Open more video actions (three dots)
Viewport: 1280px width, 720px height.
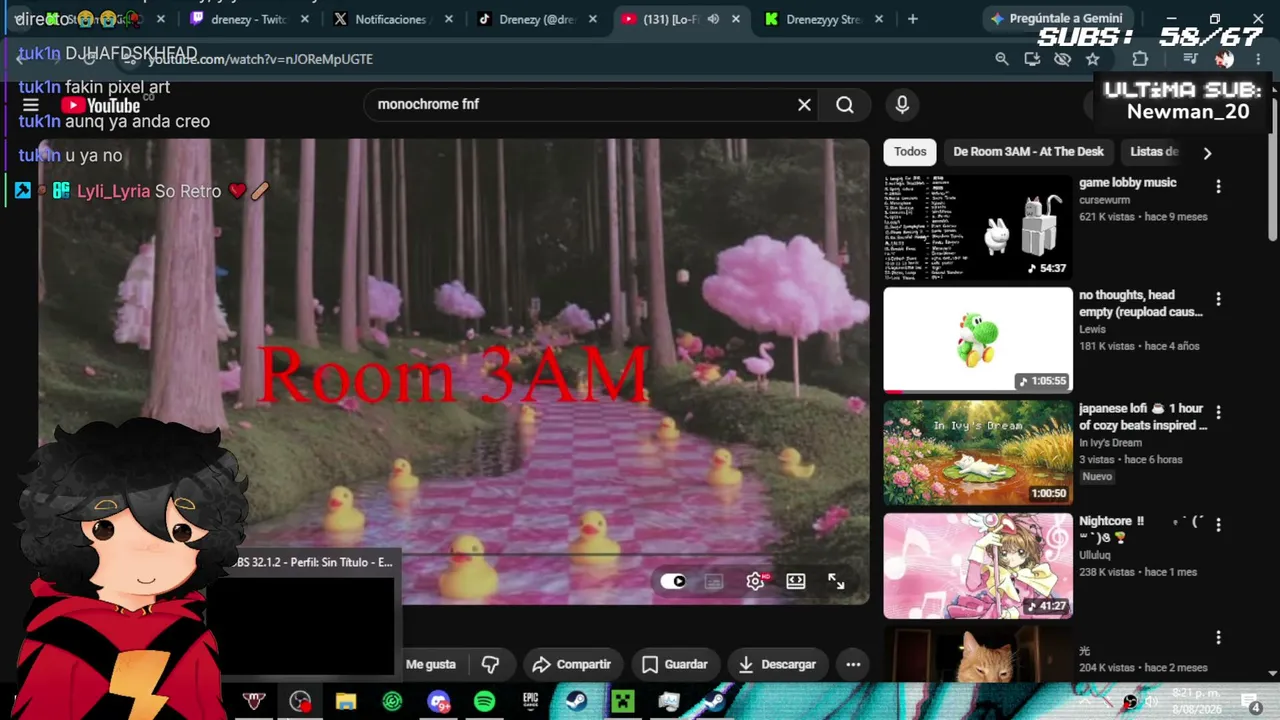853,664
